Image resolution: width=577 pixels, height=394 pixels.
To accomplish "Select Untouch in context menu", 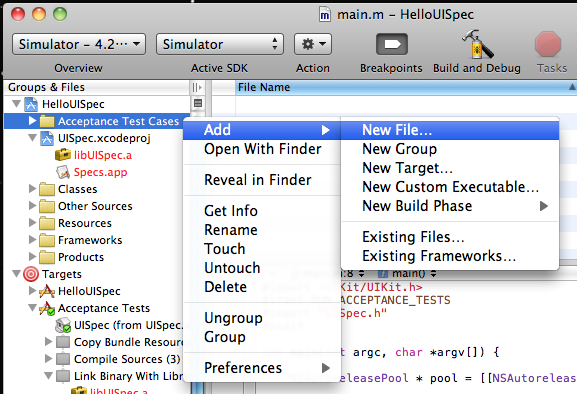I will click(262, 268).
